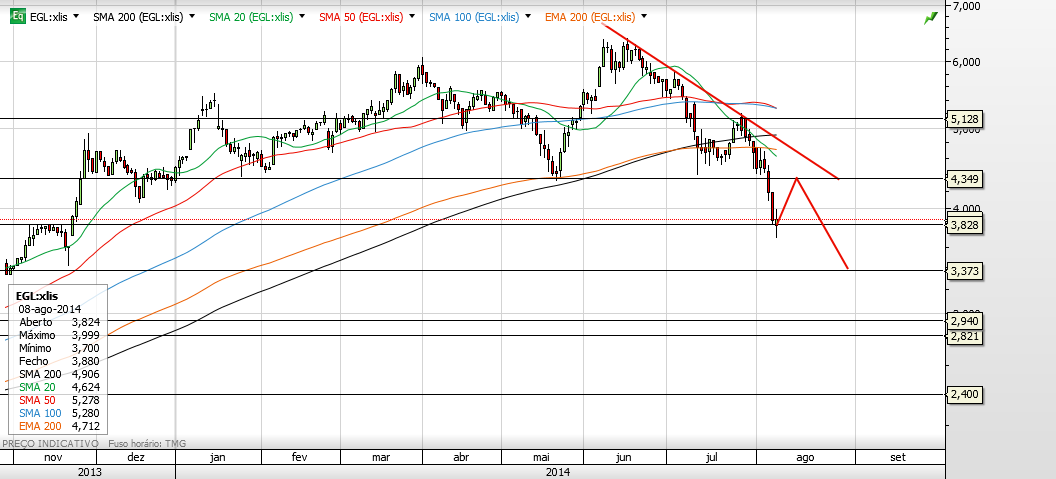Viewport: 1056px width, 479px height.
Task: Click the 2014 year label on axis
Action: click(x=558, y=472)
